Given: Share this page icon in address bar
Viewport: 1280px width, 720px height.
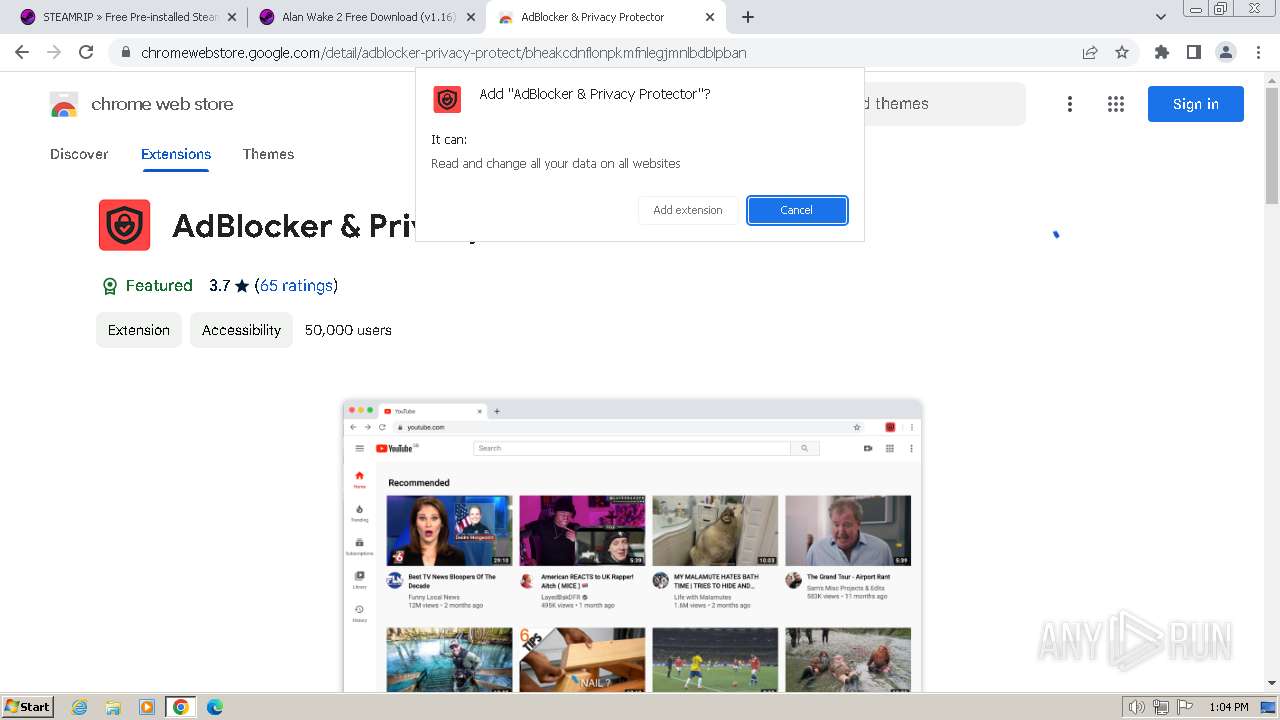Looking at the screenshot, I should point(1090,52).
